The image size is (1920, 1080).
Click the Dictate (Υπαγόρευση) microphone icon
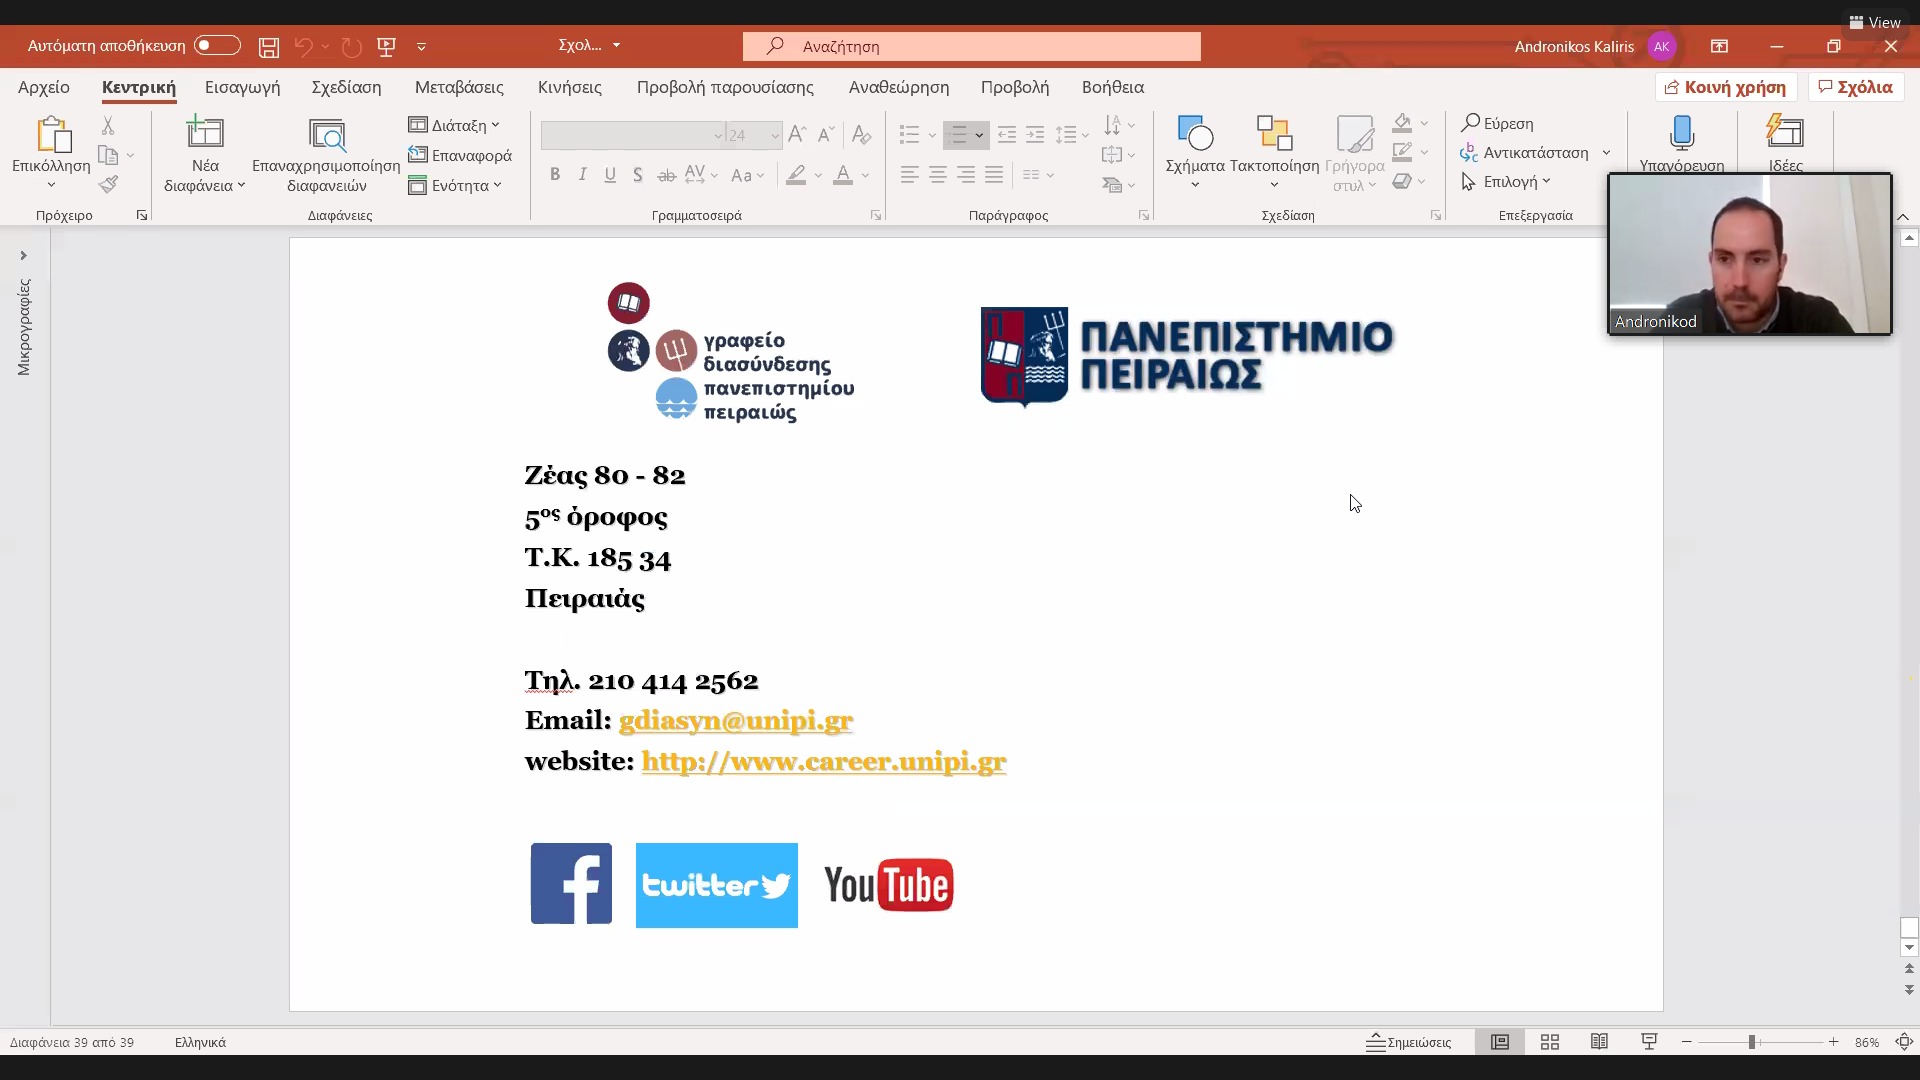pos(1681,133)
